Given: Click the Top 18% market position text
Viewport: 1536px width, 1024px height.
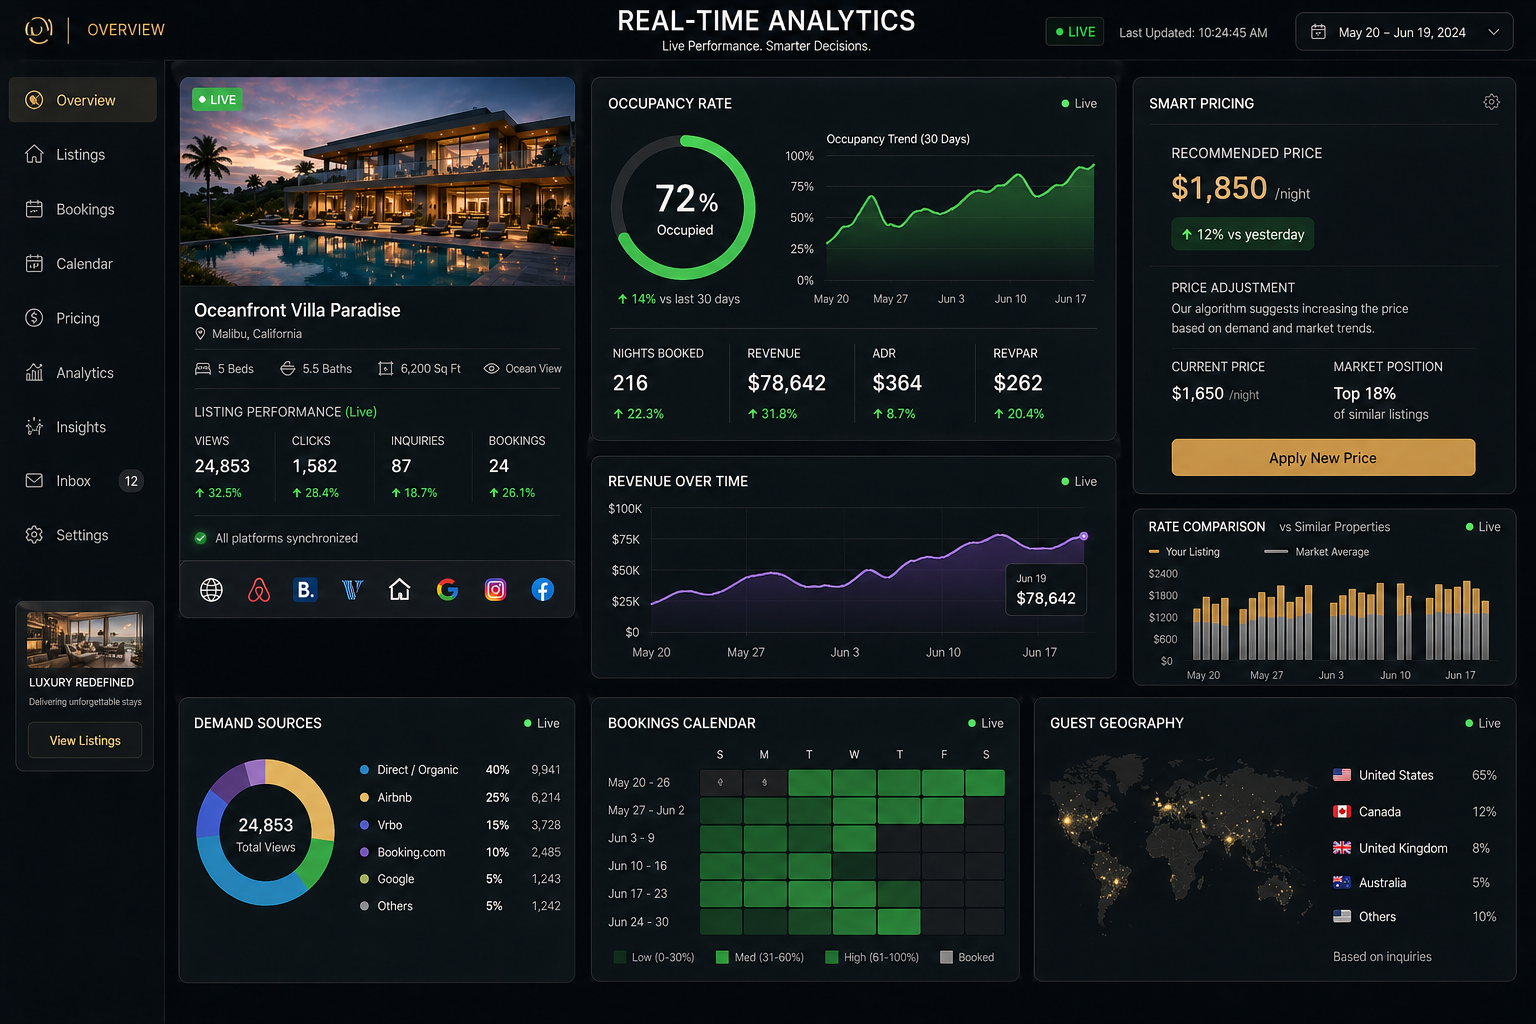Looking at the screenshot, I should (x=1365, y=394).
